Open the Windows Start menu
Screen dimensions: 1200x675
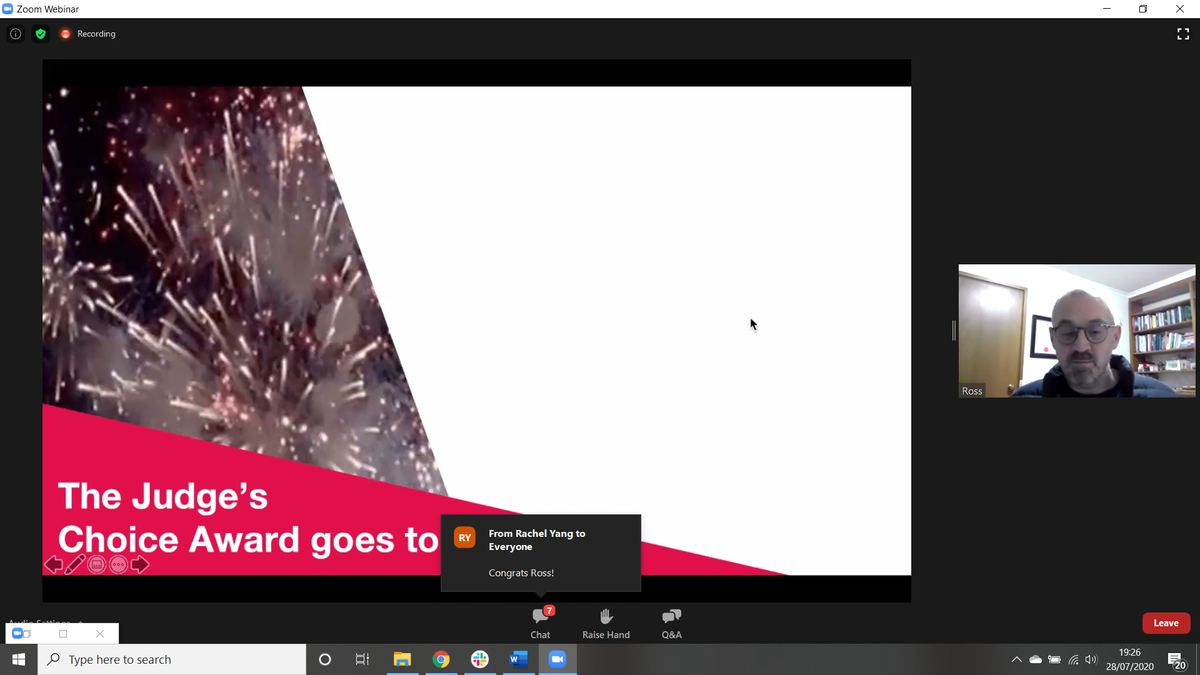tap(18, 660)
